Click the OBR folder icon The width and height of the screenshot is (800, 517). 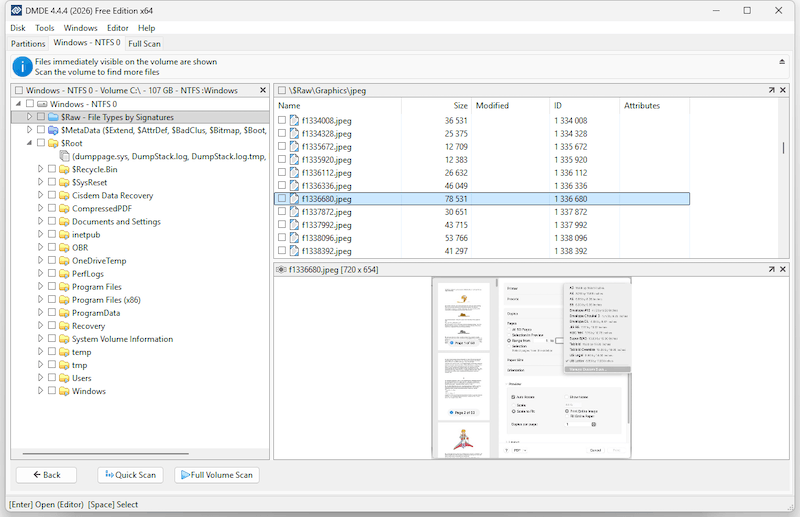pyautogui.click(x=64, y=248)
